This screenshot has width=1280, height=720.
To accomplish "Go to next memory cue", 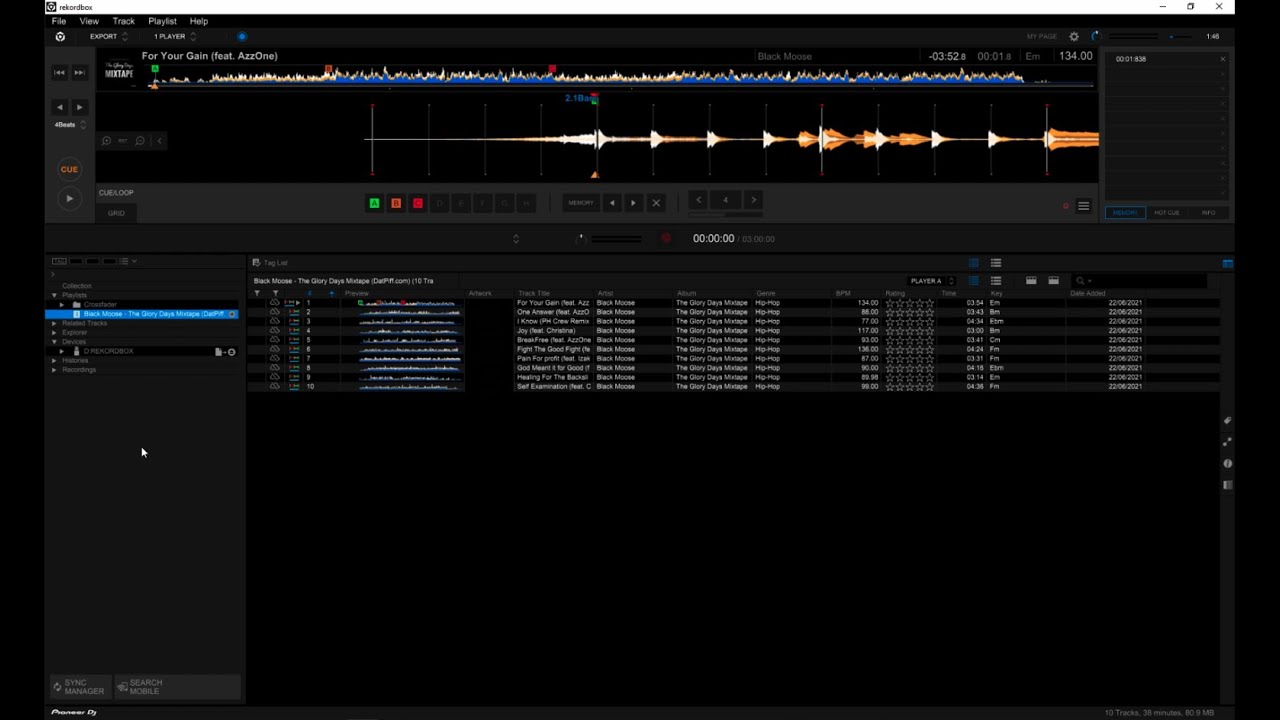I will pyautogui.click(x=633, y=203).
